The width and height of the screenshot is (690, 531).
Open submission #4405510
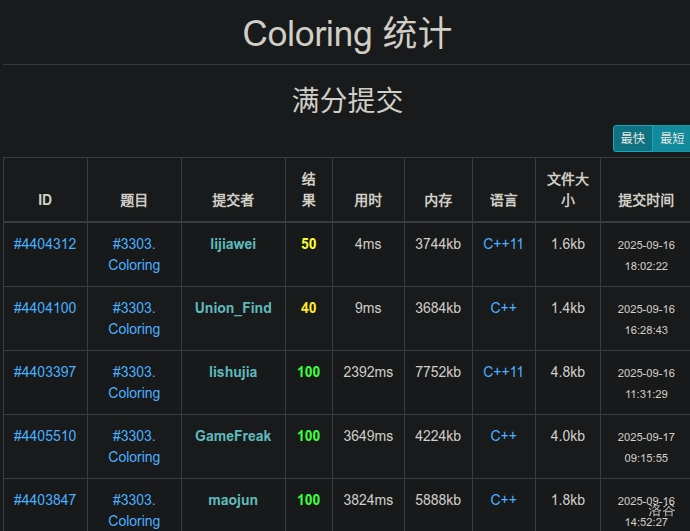[45, 436]
